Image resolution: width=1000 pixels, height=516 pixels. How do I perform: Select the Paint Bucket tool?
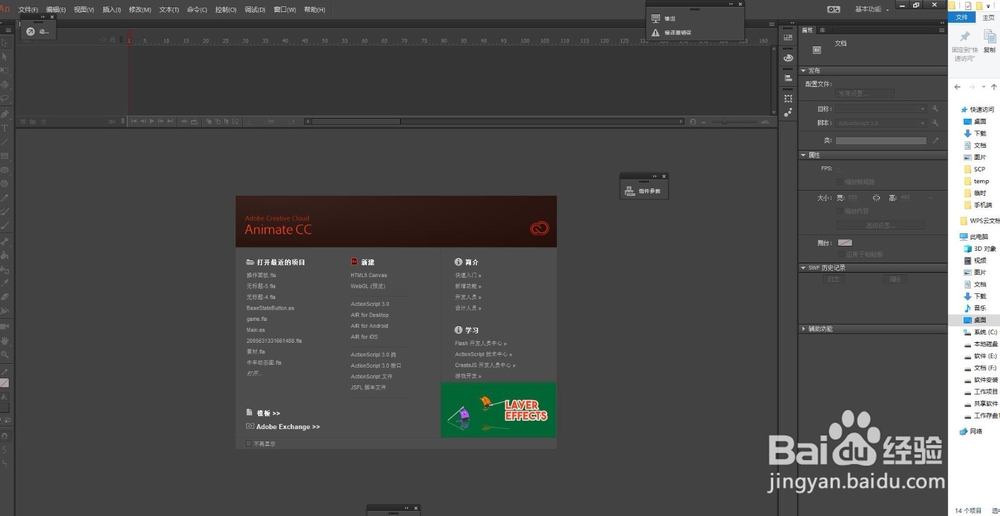point(4,255)
